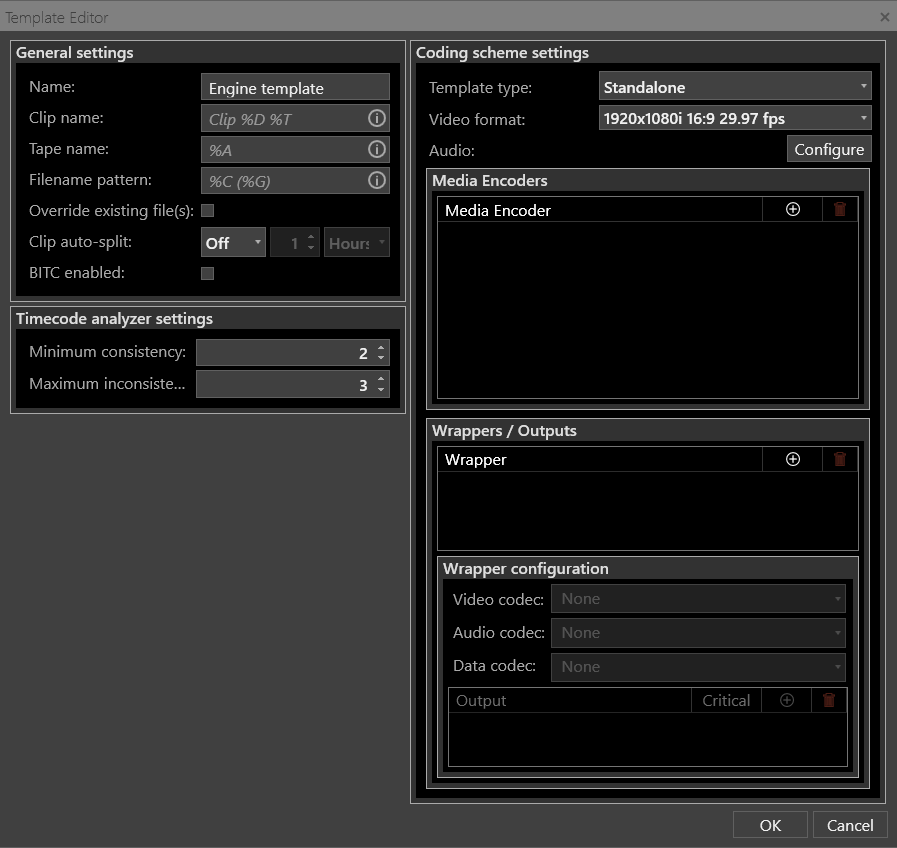897x848 pixels.
Task: Add an Output with the plus icon
Action: coord(787,700)
